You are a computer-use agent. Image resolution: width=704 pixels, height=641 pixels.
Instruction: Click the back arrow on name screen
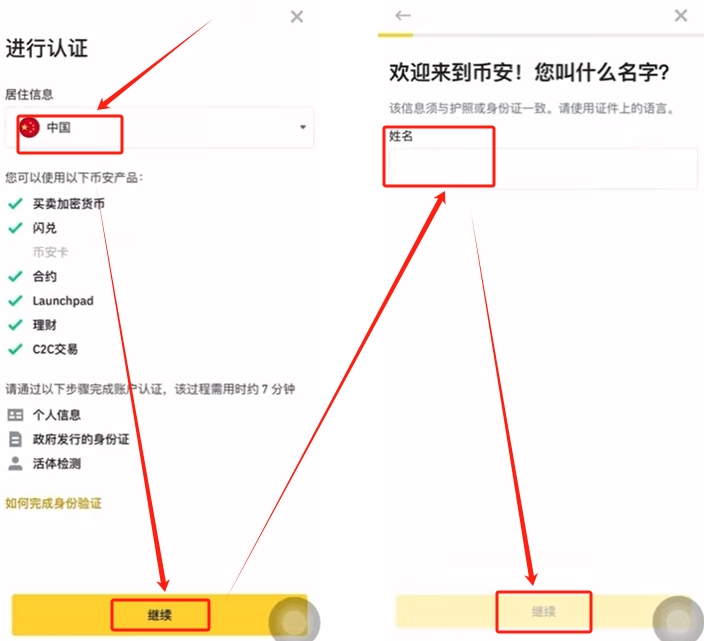pos(403,16)
